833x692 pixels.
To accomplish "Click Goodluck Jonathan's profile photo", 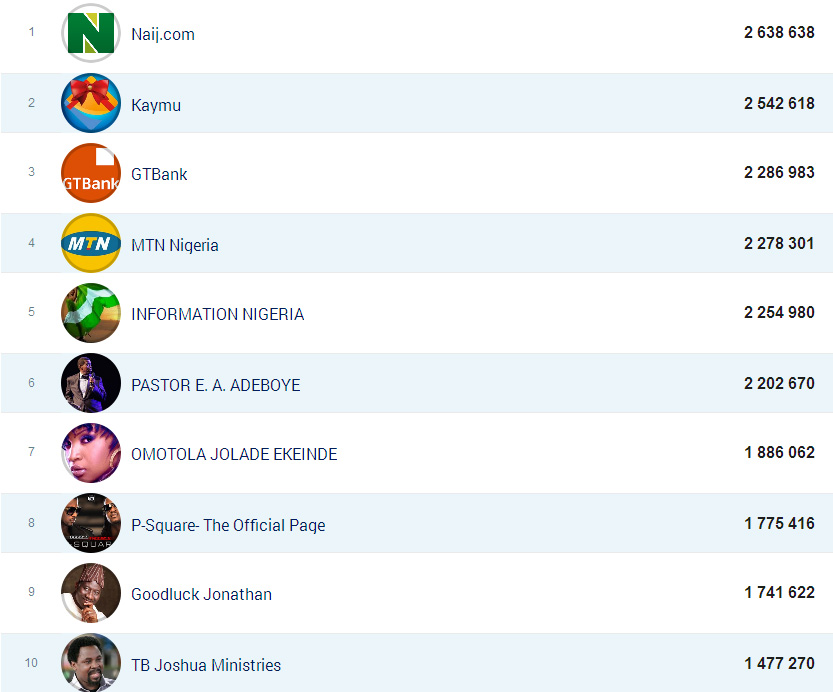I will (91, 593).
